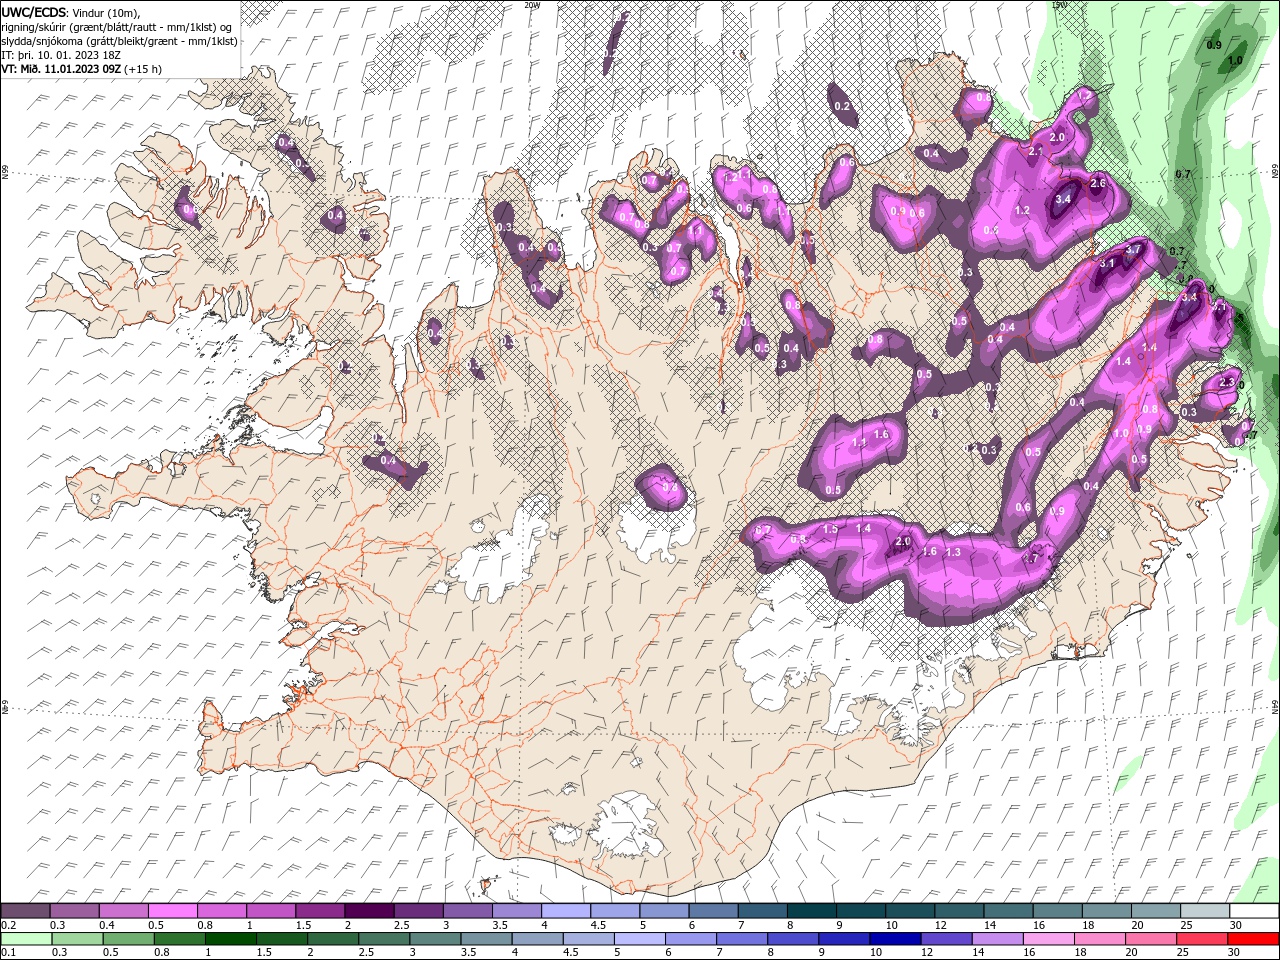Click the darkest purple 2 swatch in top legend row

tap(368, 911)
